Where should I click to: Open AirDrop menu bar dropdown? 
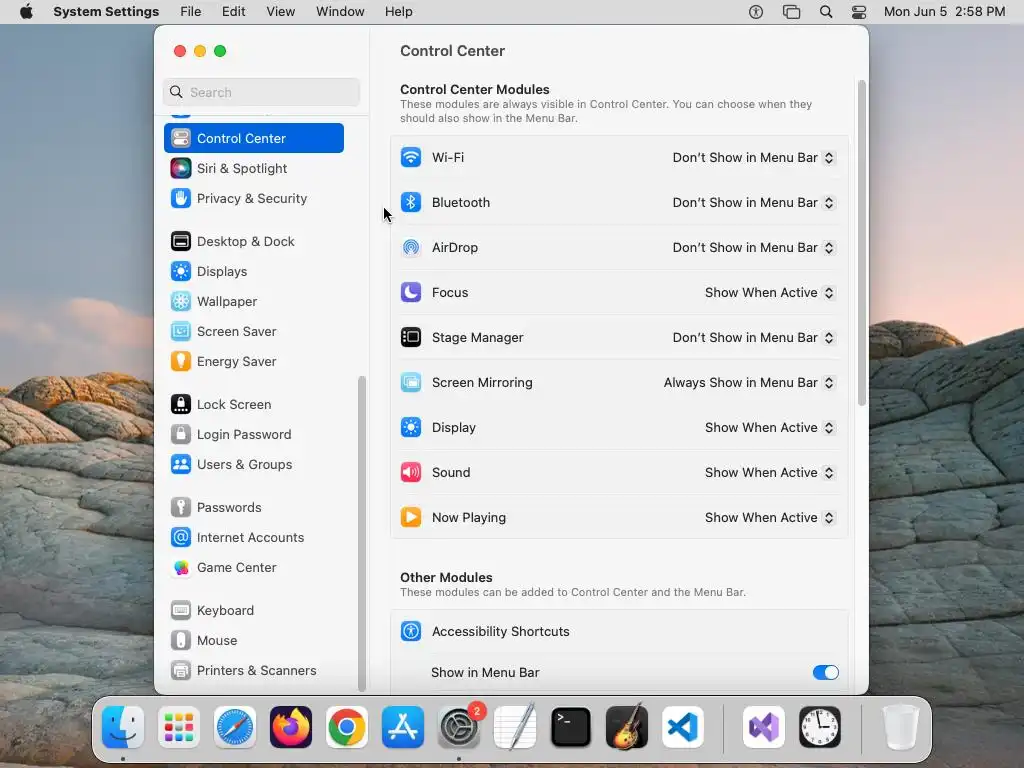click(x=754, y=248)
